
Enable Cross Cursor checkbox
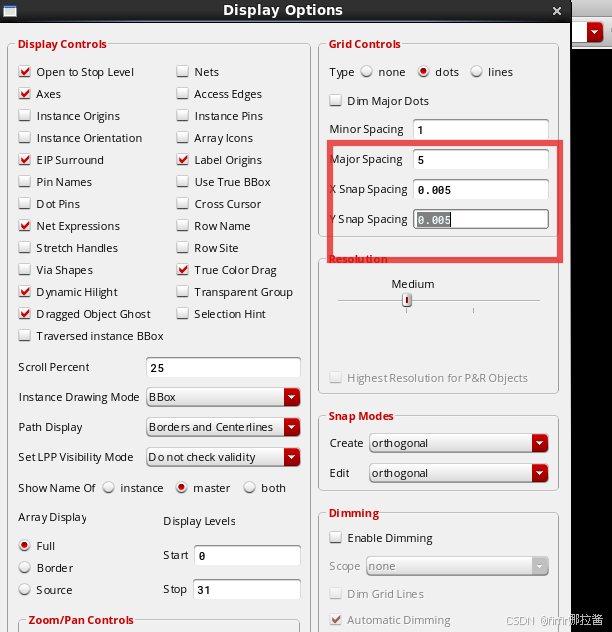183,204
